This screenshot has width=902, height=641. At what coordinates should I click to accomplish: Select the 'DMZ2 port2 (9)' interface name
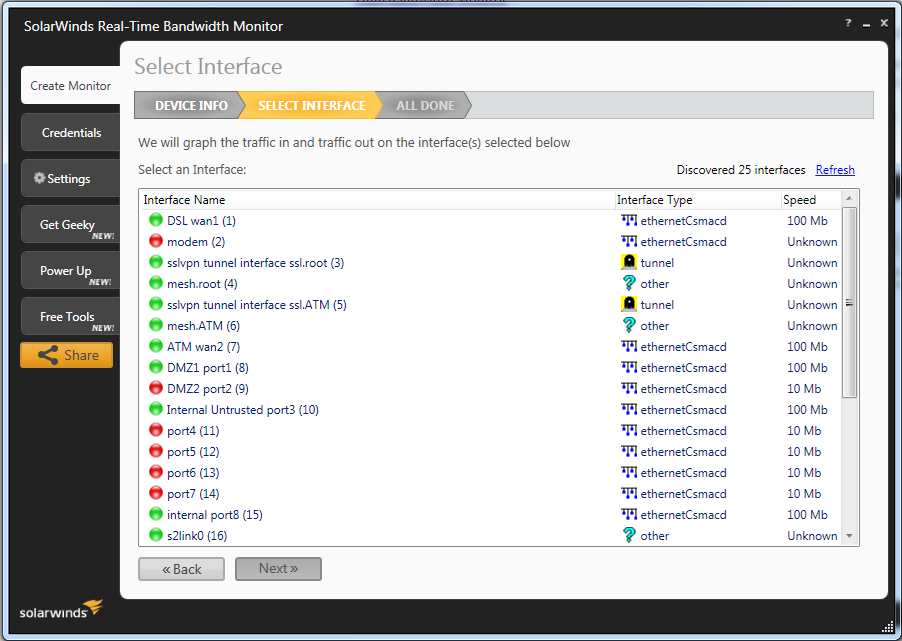[208, 388]
